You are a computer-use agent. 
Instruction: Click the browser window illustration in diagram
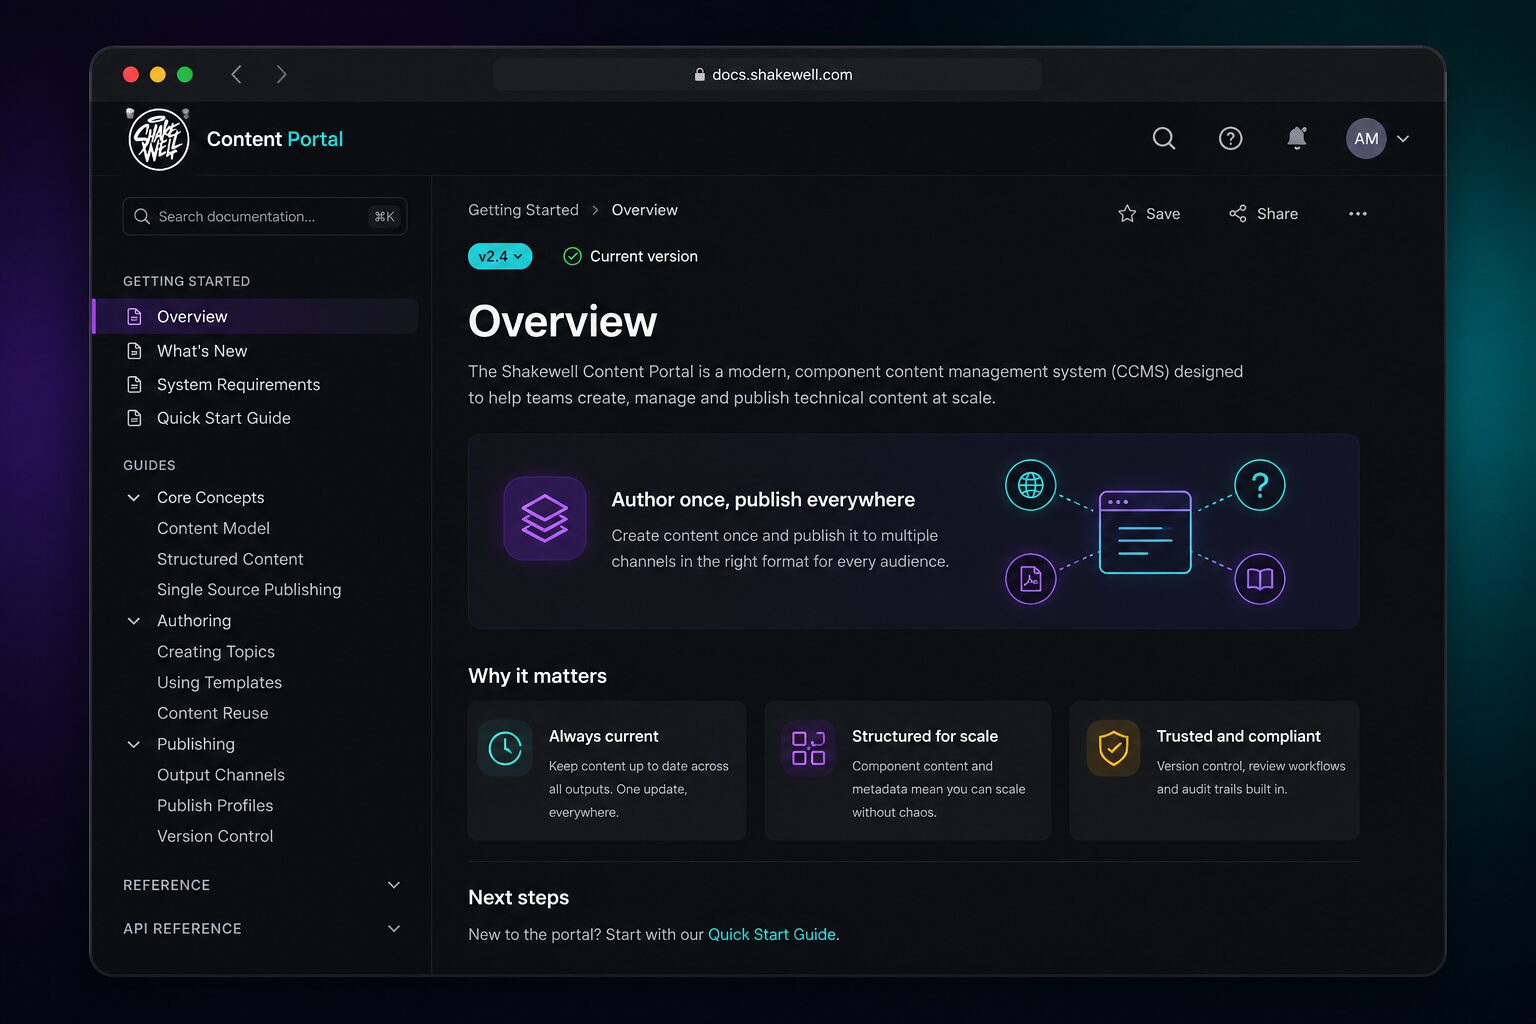pyautogui.click(x=1145, y=532)
